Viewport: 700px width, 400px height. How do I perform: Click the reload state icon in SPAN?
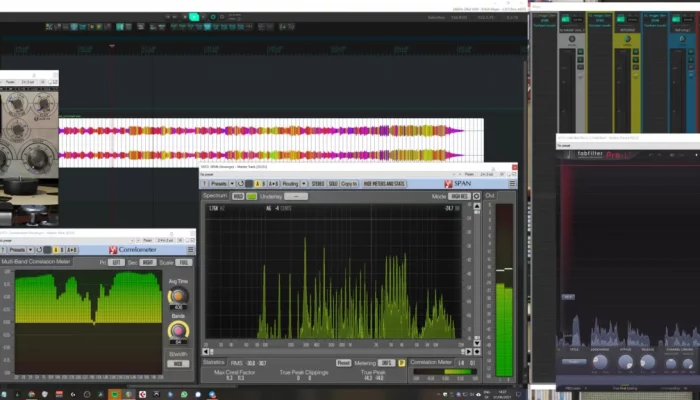241,183
